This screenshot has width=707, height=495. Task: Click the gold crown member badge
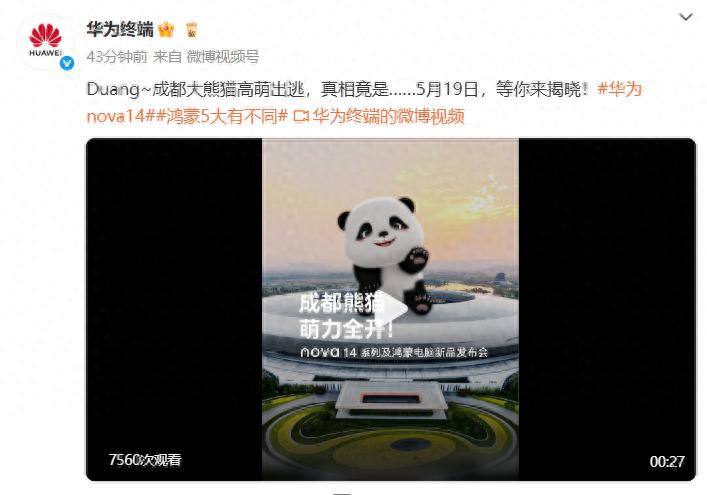(x=166, y=30)
